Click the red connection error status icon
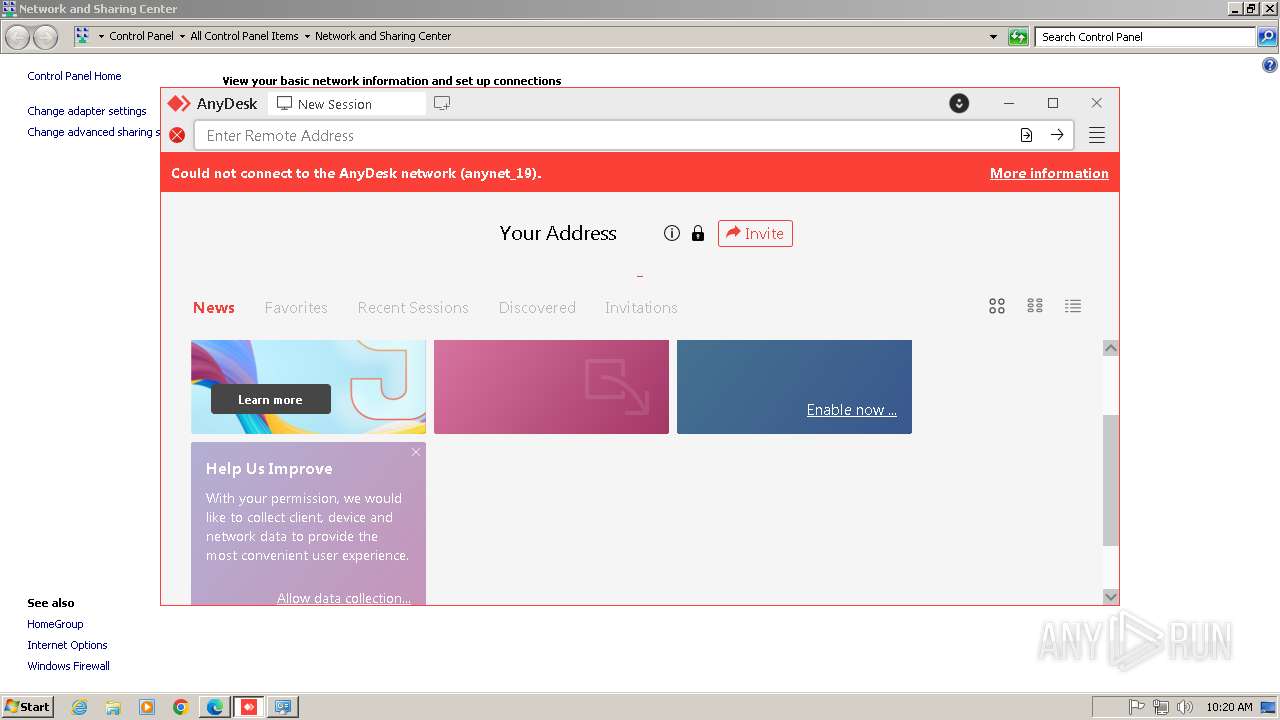The image size is (1280, 720). click(177, 135)
